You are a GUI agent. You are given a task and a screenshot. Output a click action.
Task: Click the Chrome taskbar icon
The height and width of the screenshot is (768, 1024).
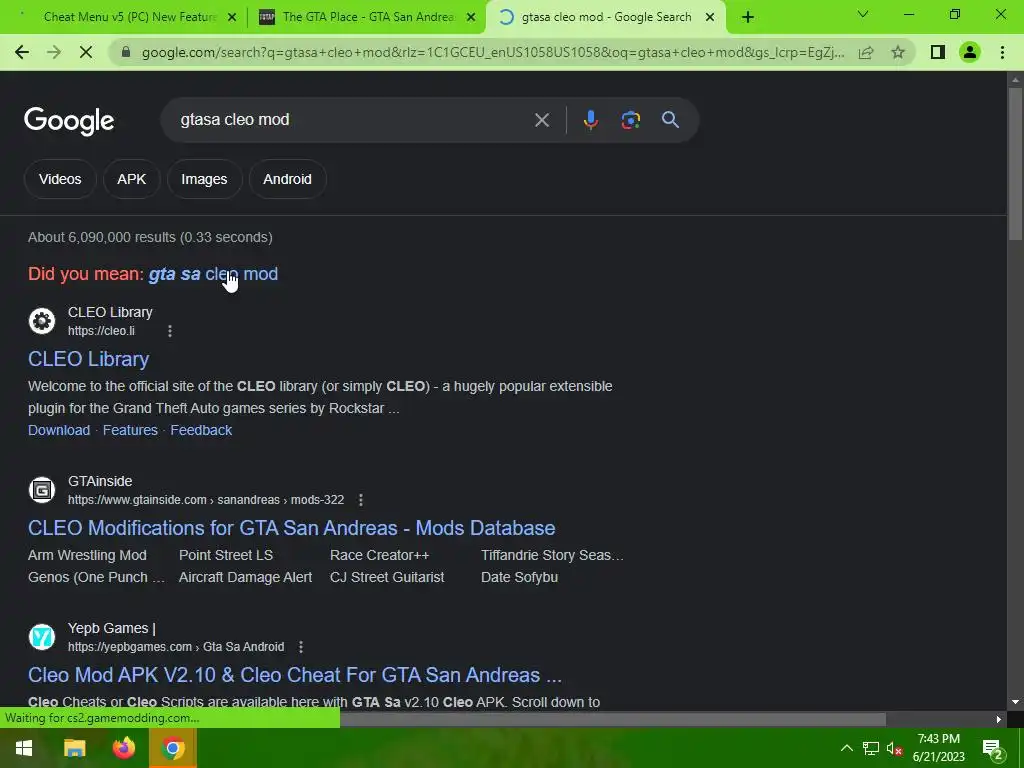(172, 748)
